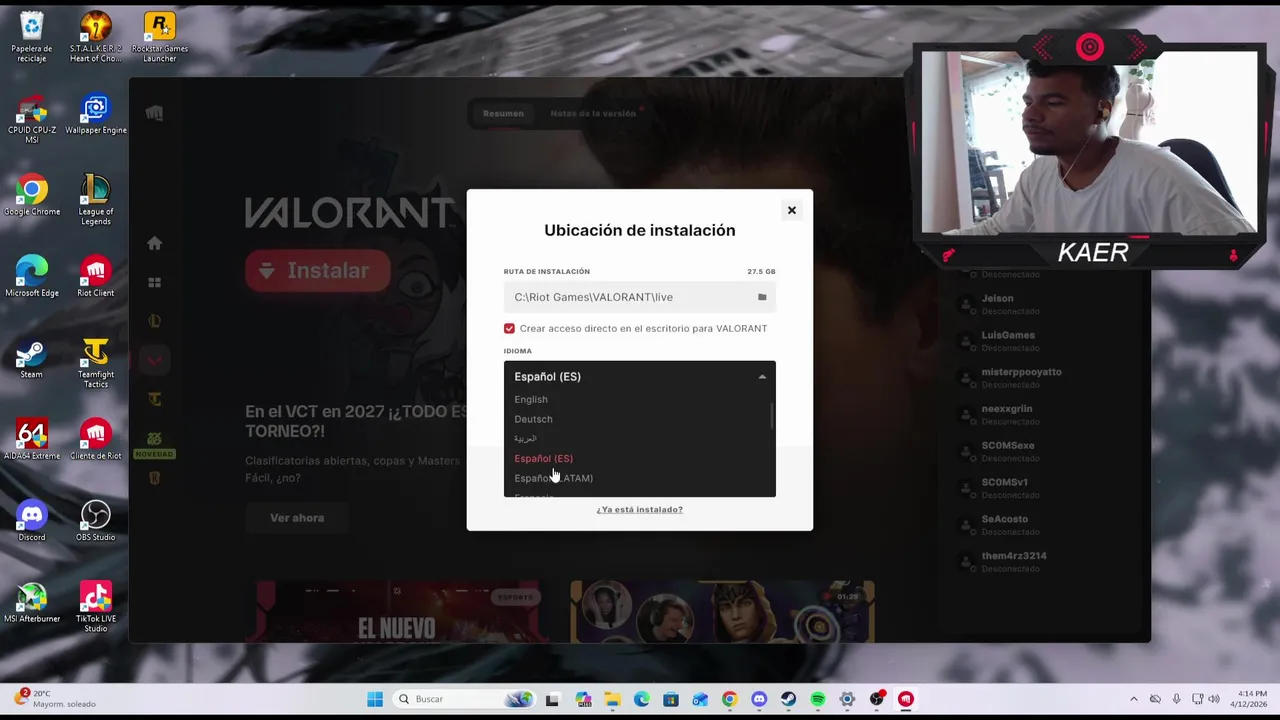
Task: Select Rockstar Games Launcher desktop icon
Action: [x=160, y=37]
